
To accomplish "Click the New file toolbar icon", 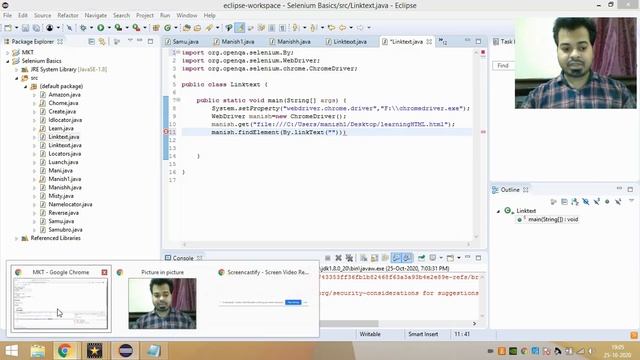I will [8, 28].
